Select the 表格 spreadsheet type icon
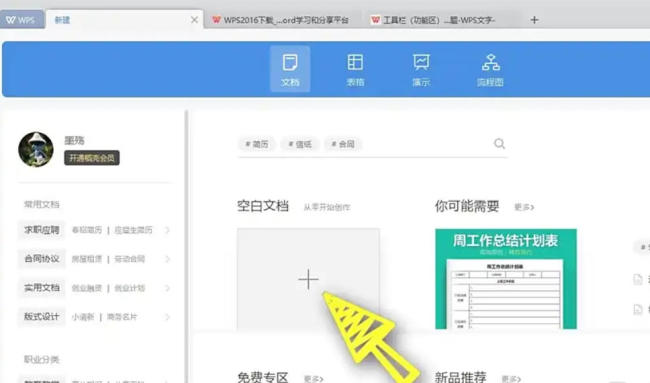Screen dimensions: 650x383 pos(355,69)
